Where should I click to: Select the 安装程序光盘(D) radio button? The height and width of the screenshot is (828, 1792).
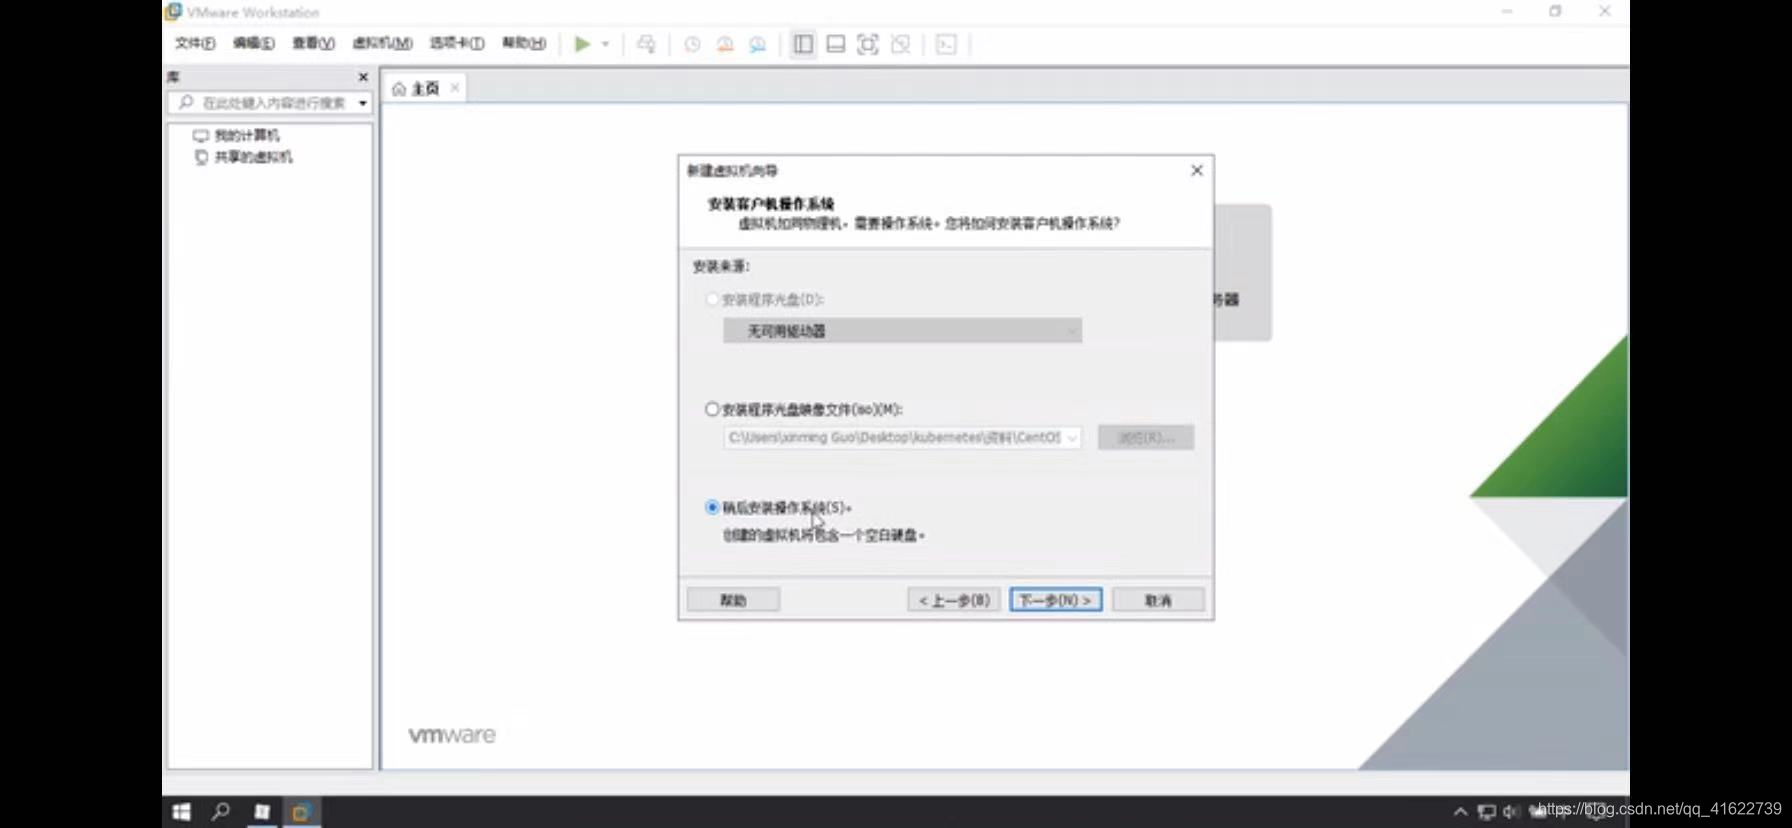click(712, 299)
